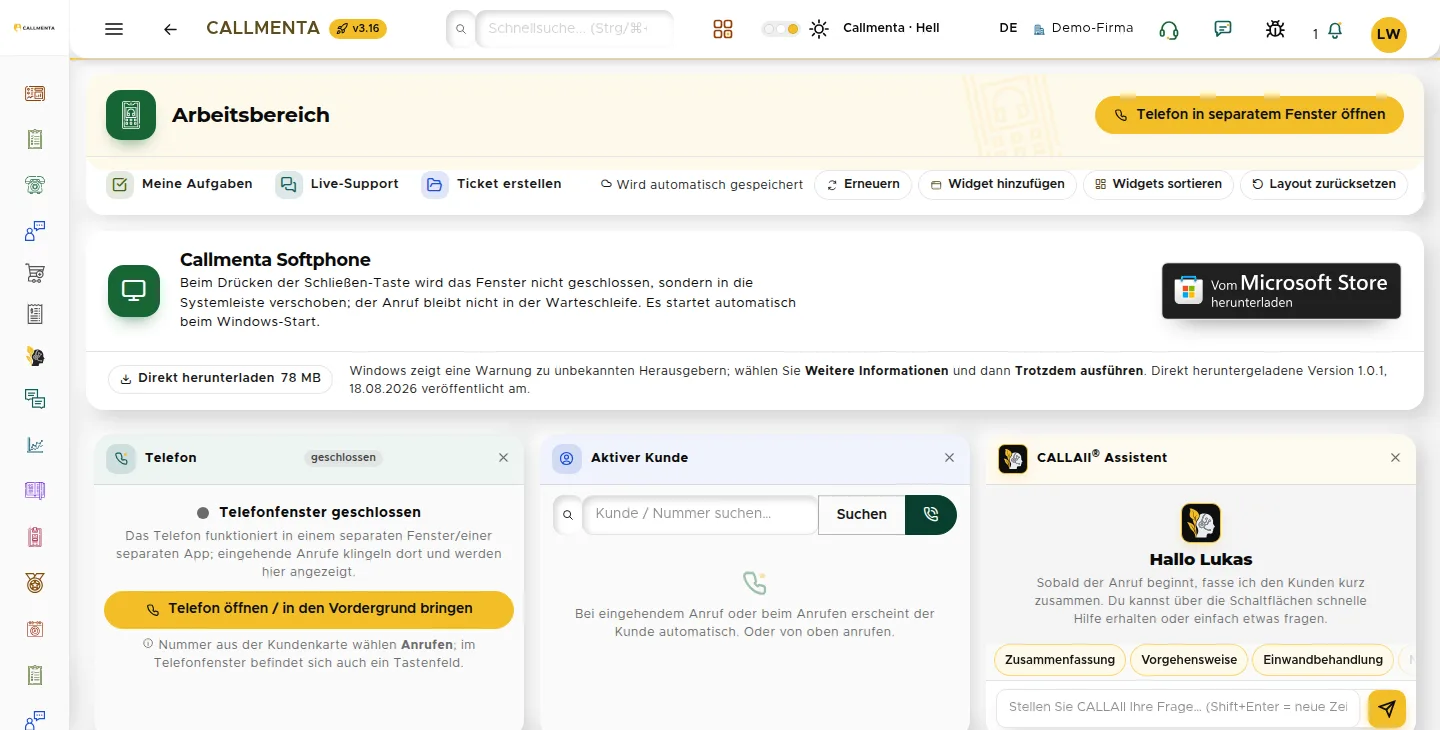Close the Aktiver Kunde widget
1440x730 pixels.
pyautogui.click(x=949, y=458)
